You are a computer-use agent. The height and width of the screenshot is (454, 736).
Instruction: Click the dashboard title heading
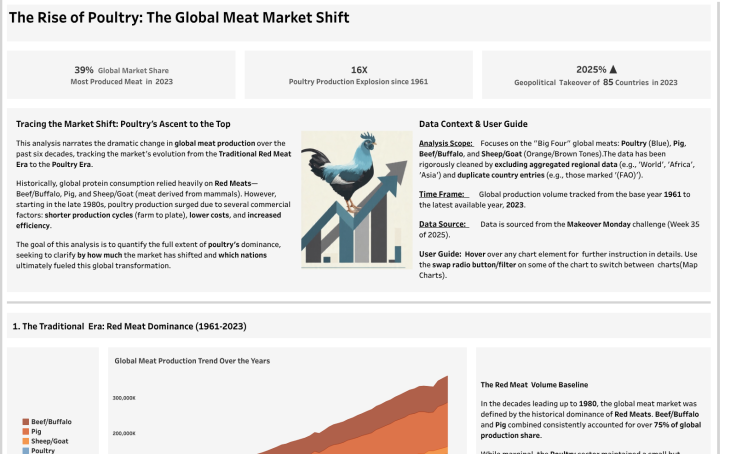tap(179, 18)
